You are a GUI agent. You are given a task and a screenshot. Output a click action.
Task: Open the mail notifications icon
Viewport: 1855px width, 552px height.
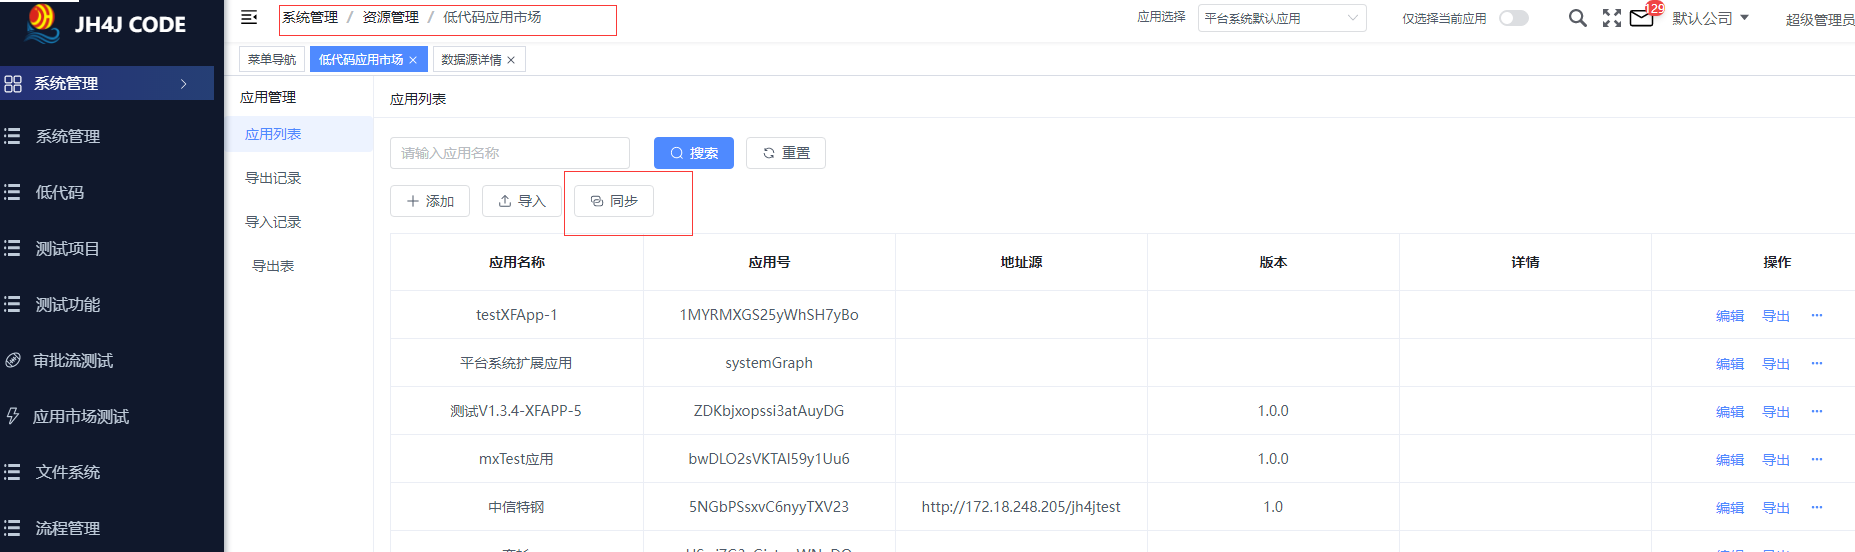(1642, 18)
